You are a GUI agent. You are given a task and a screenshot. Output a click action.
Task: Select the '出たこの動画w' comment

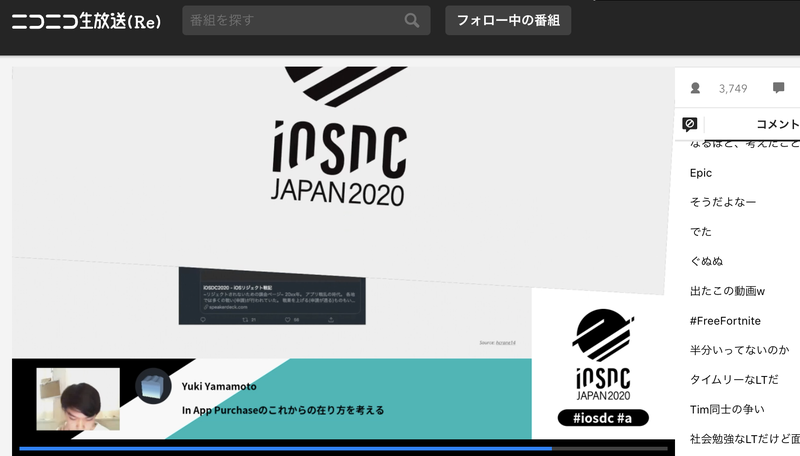click(x=727, y=291)
